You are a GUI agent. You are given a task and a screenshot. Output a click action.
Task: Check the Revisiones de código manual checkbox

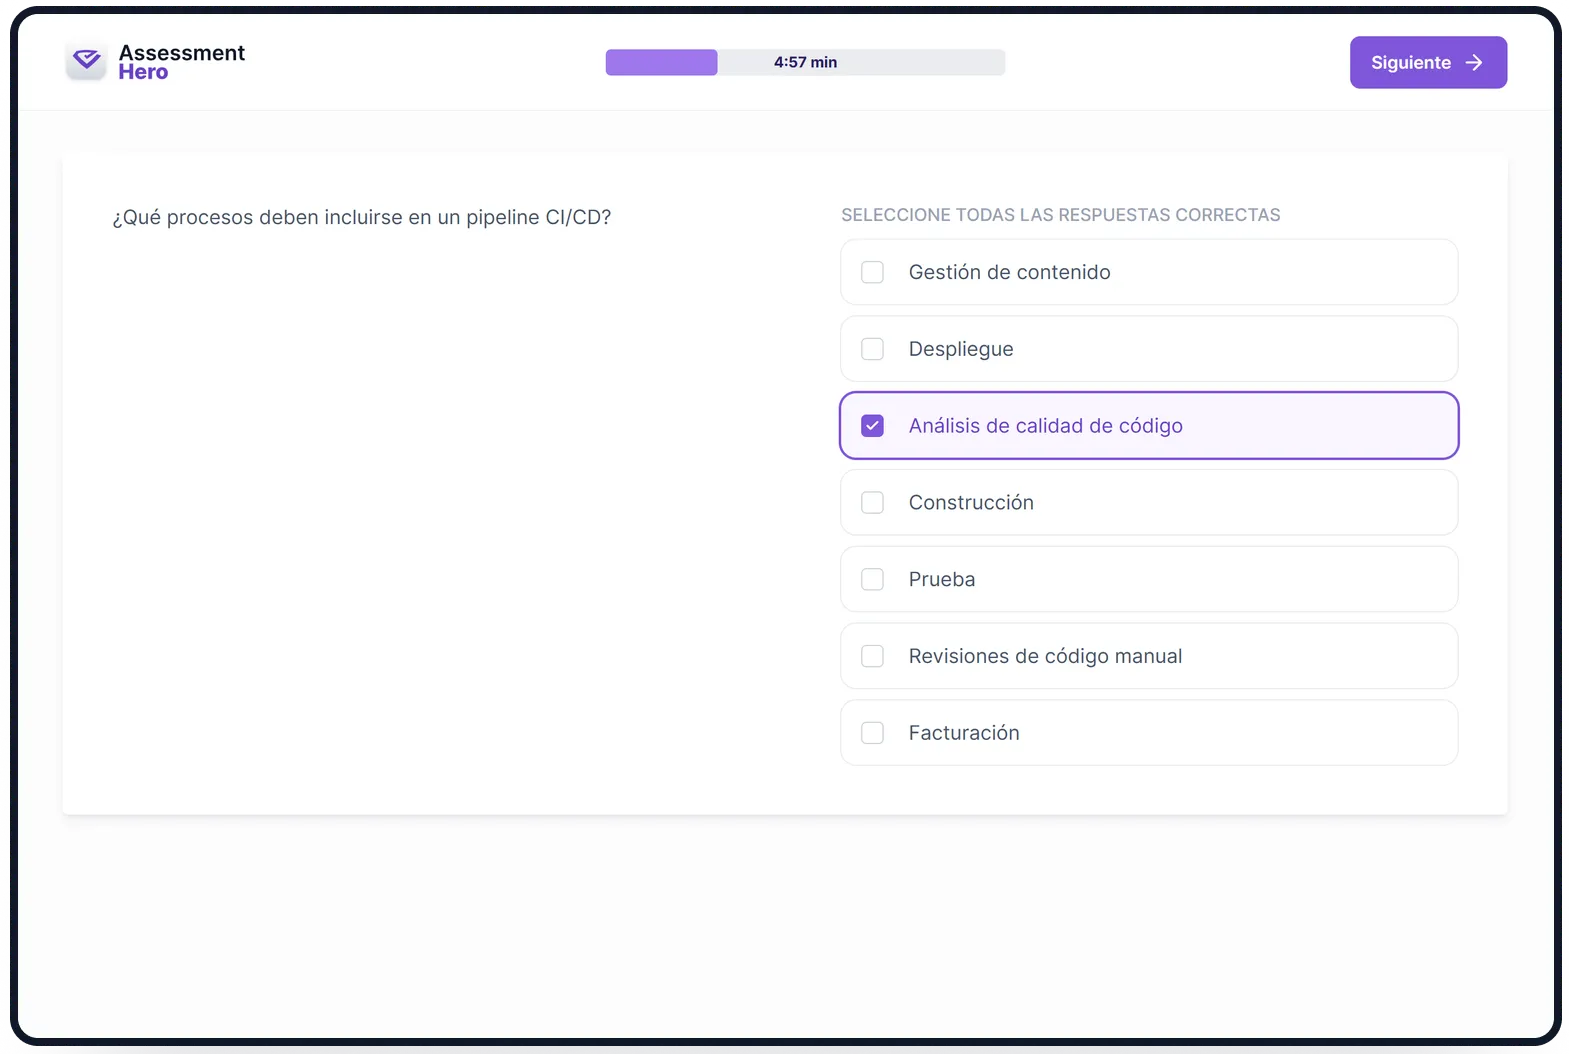(872, 656)
